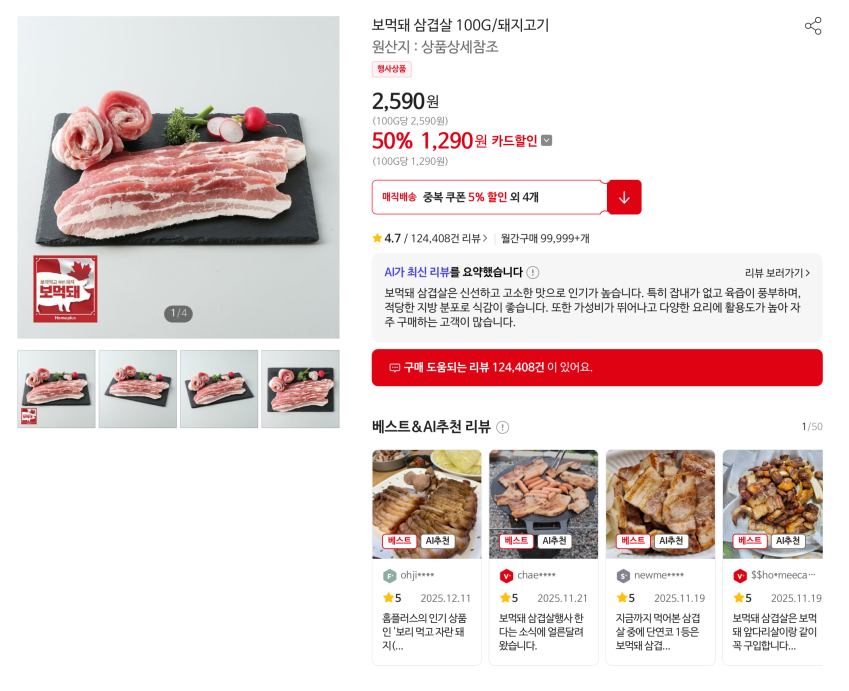Open review by ohji**** with pork photo
849x691 pixels.
pyautogui.click(x=427, y=557)
